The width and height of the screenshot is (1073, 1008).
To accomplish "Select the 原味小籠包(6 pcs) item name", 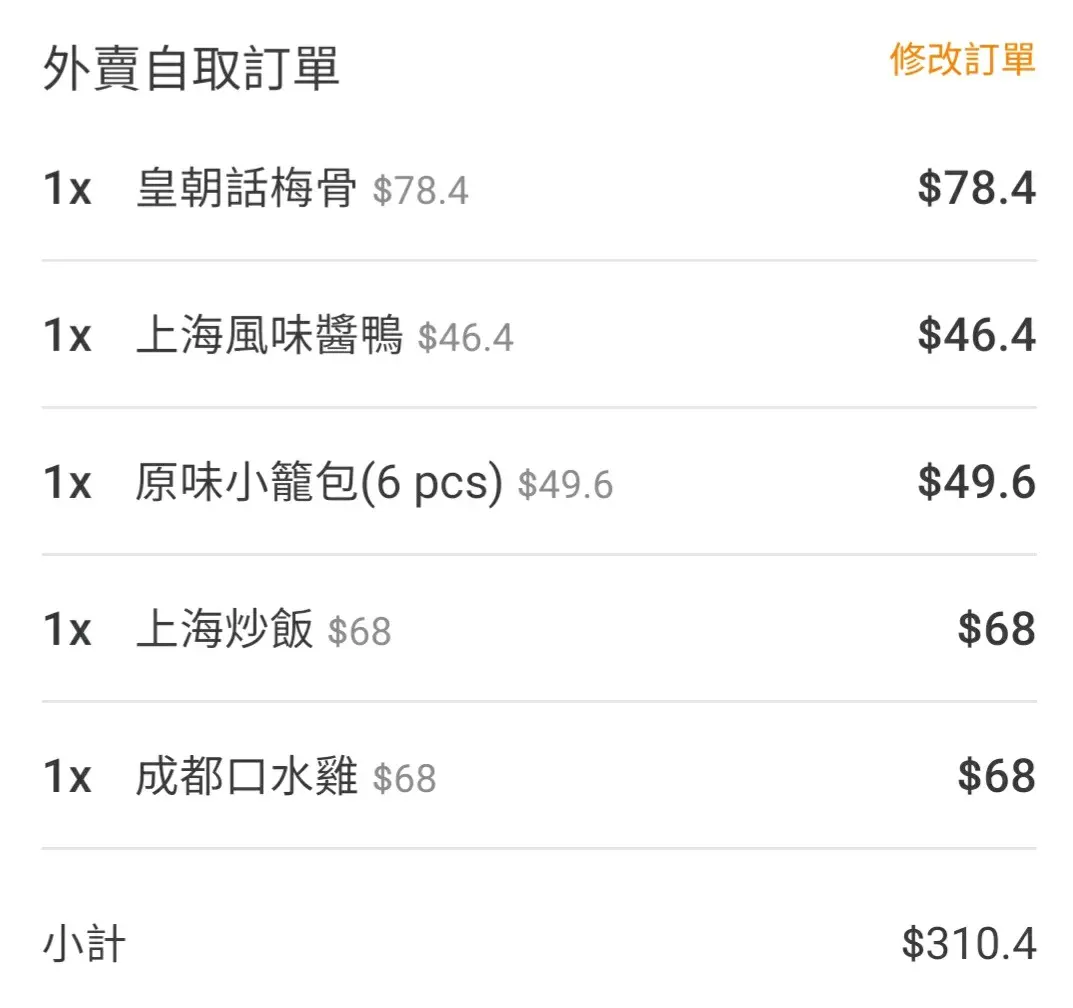I will click(x=318, y=482).
